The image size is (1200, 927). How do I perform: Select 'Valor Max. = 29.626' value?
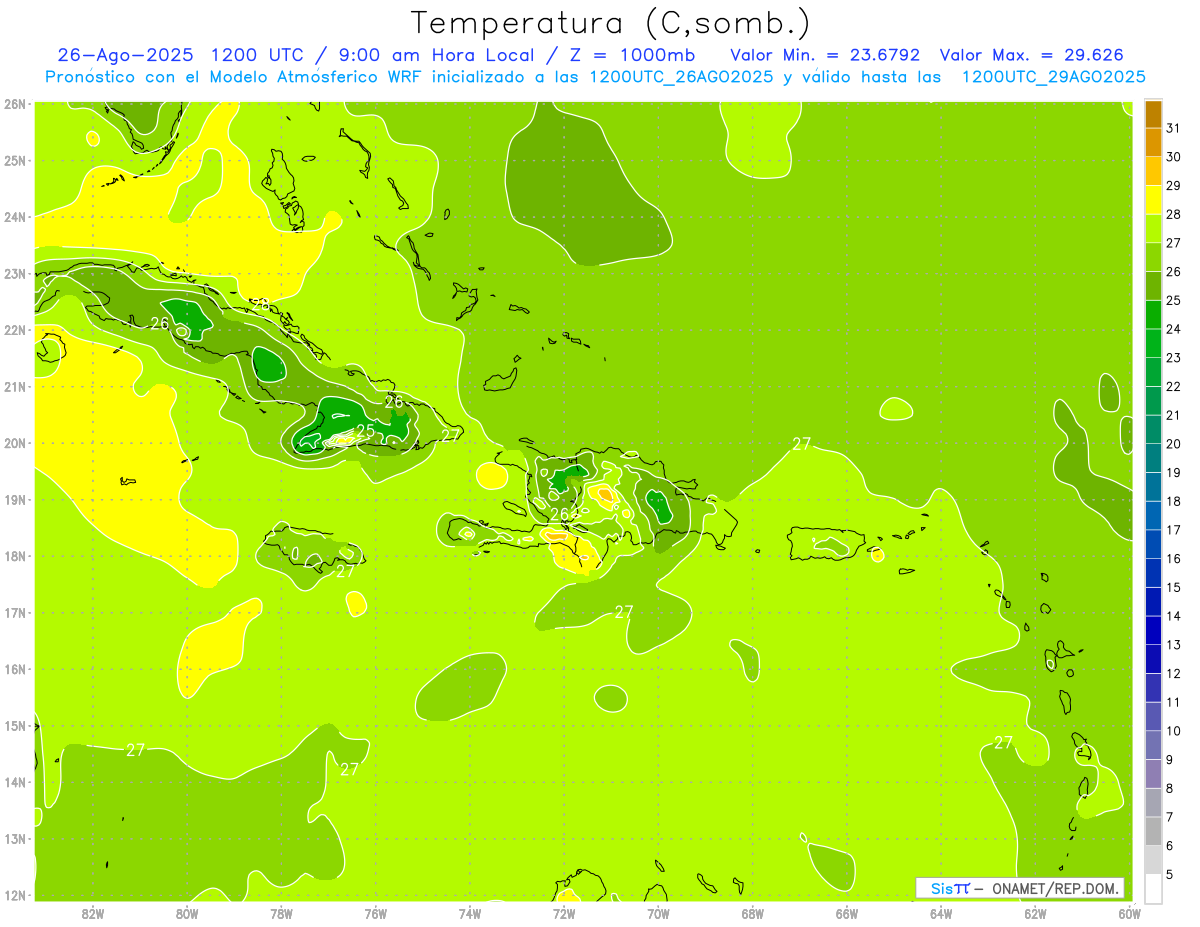click(1032, 55)
